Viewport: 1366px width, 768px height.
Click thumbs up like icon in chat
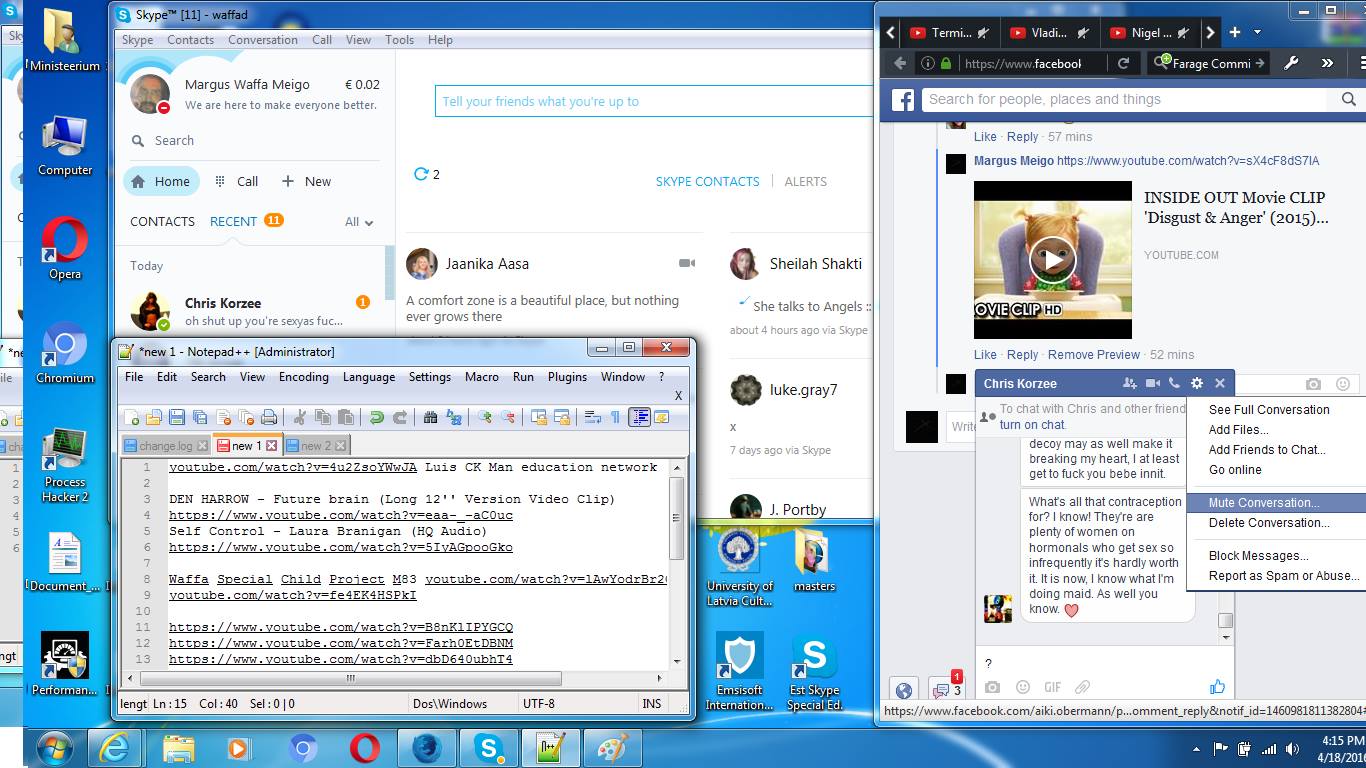(1217, 687)
